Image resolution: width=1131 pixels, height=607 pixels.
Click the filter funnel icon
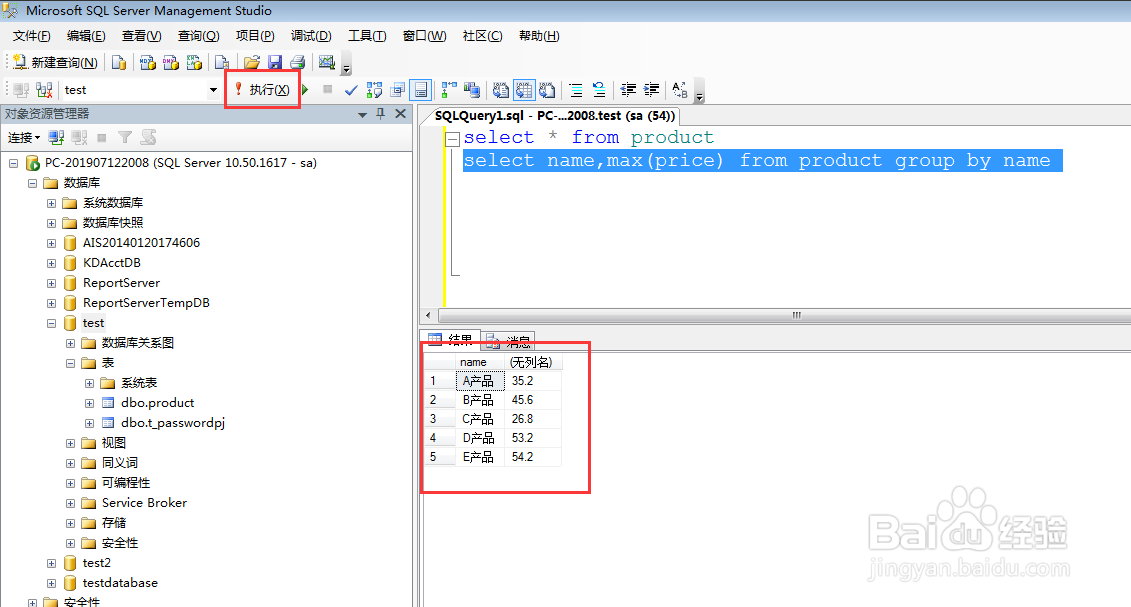pyautogui.click(x=125, y=138)
